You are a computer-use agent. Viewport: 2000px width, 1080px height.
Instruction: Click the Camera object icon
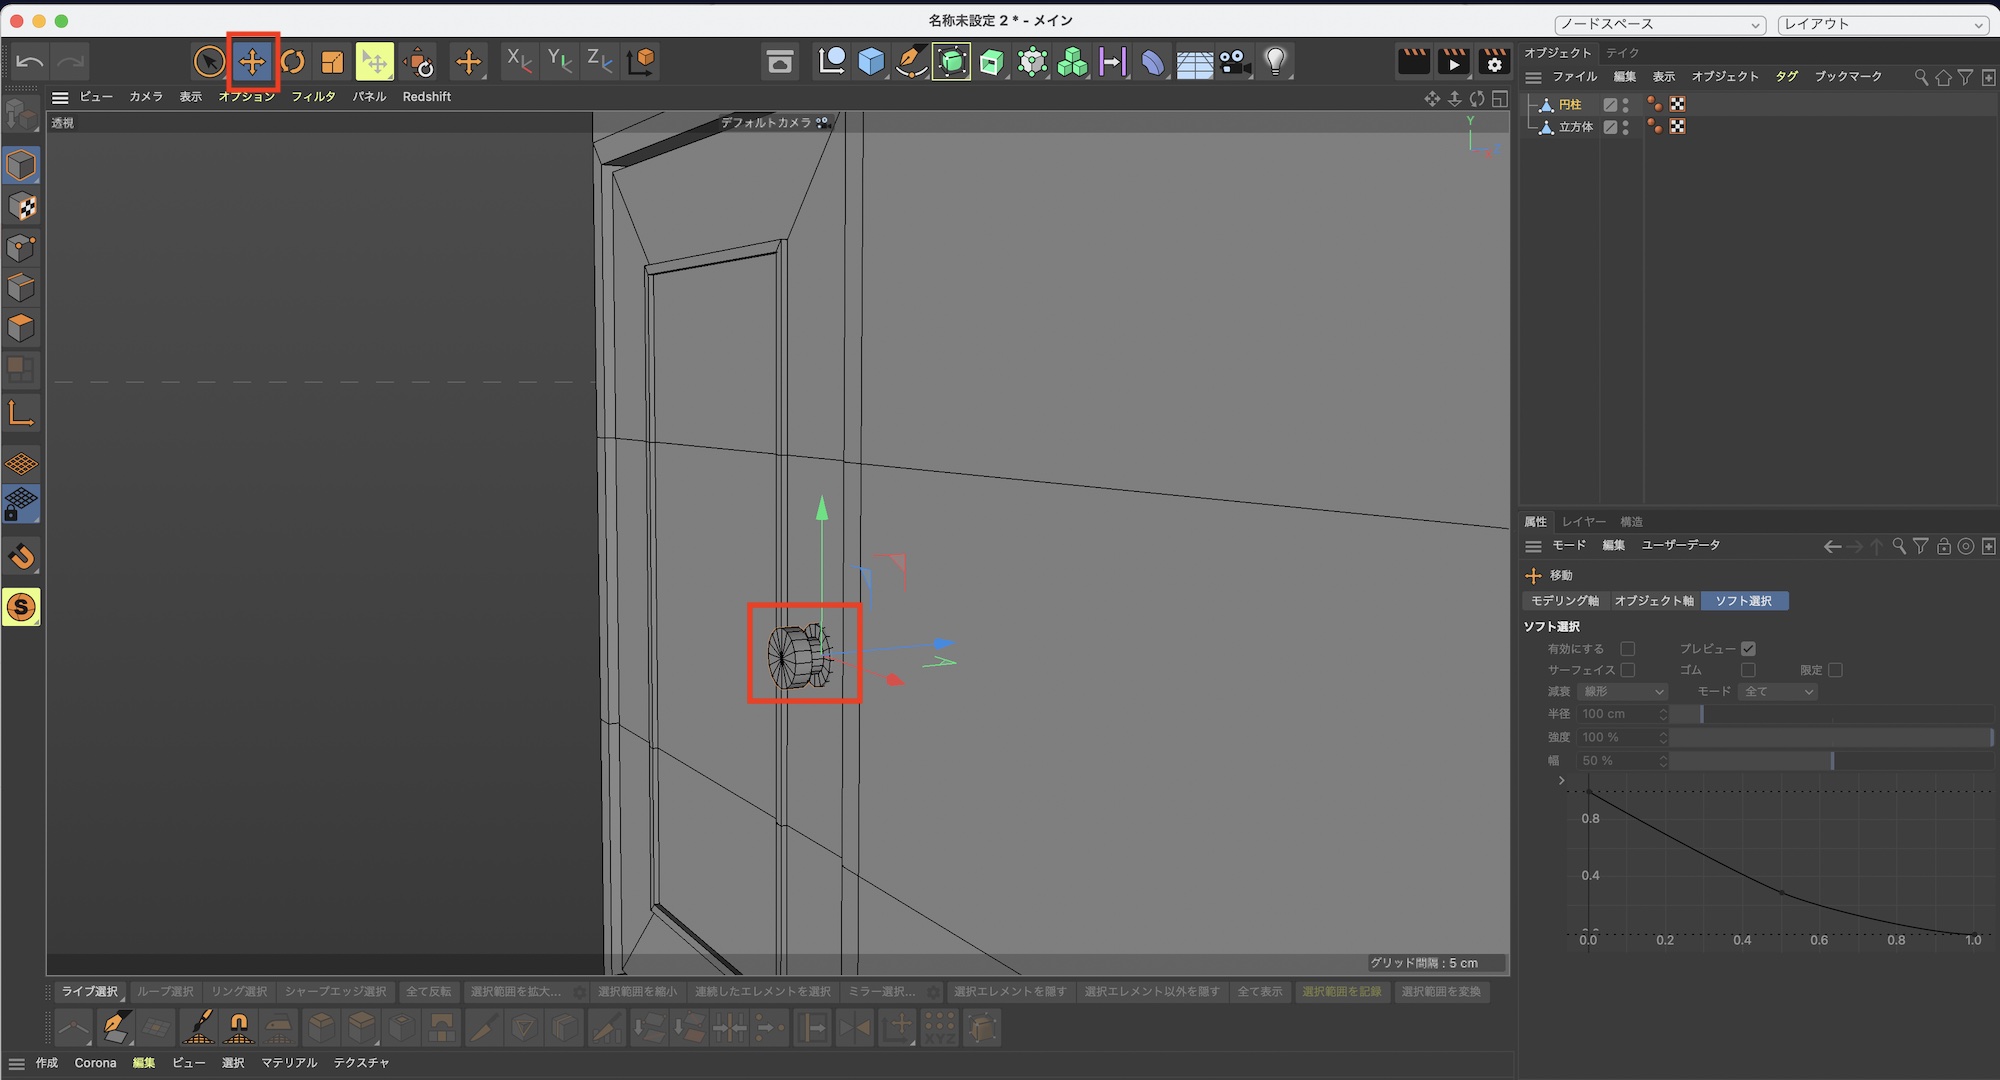(x=1235, y=62)
